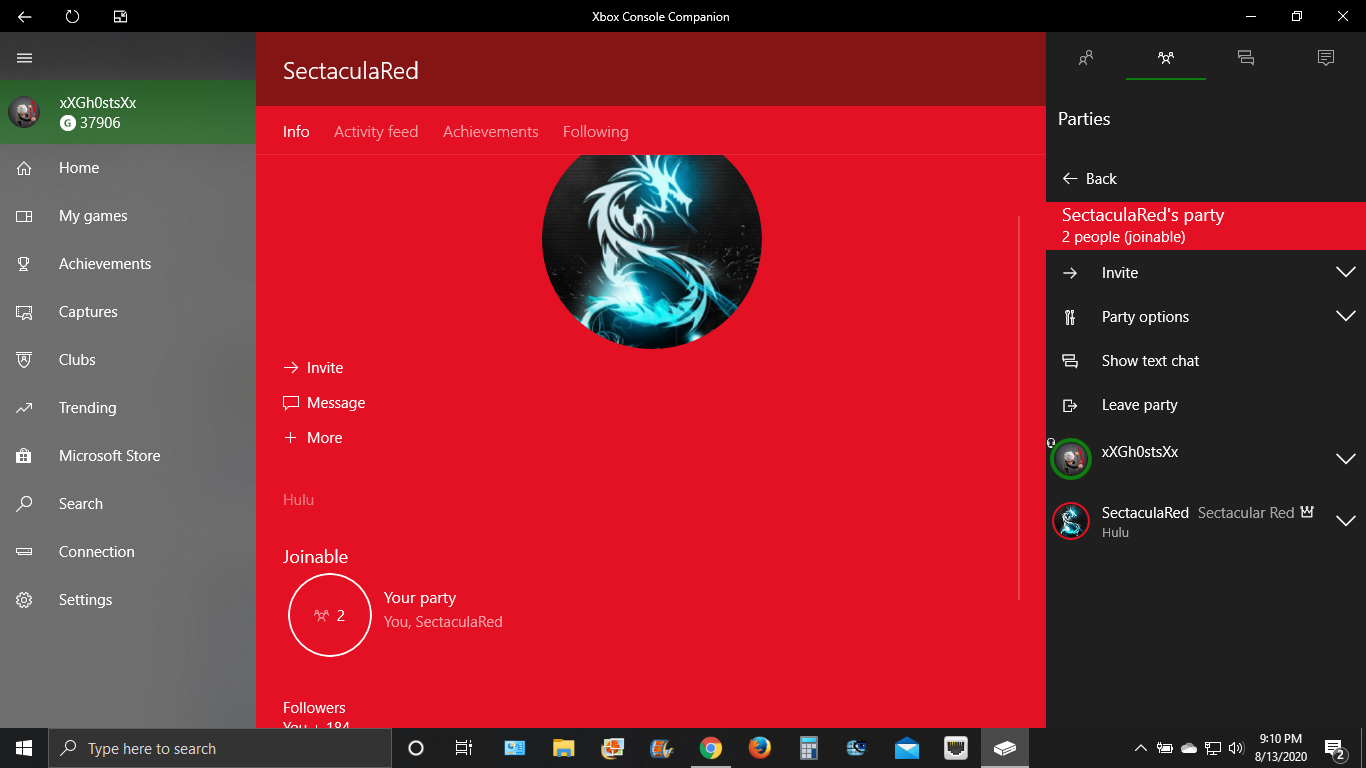
Task: Click Show text chat
Action: pyautogui.click(x=1150, y=361)
